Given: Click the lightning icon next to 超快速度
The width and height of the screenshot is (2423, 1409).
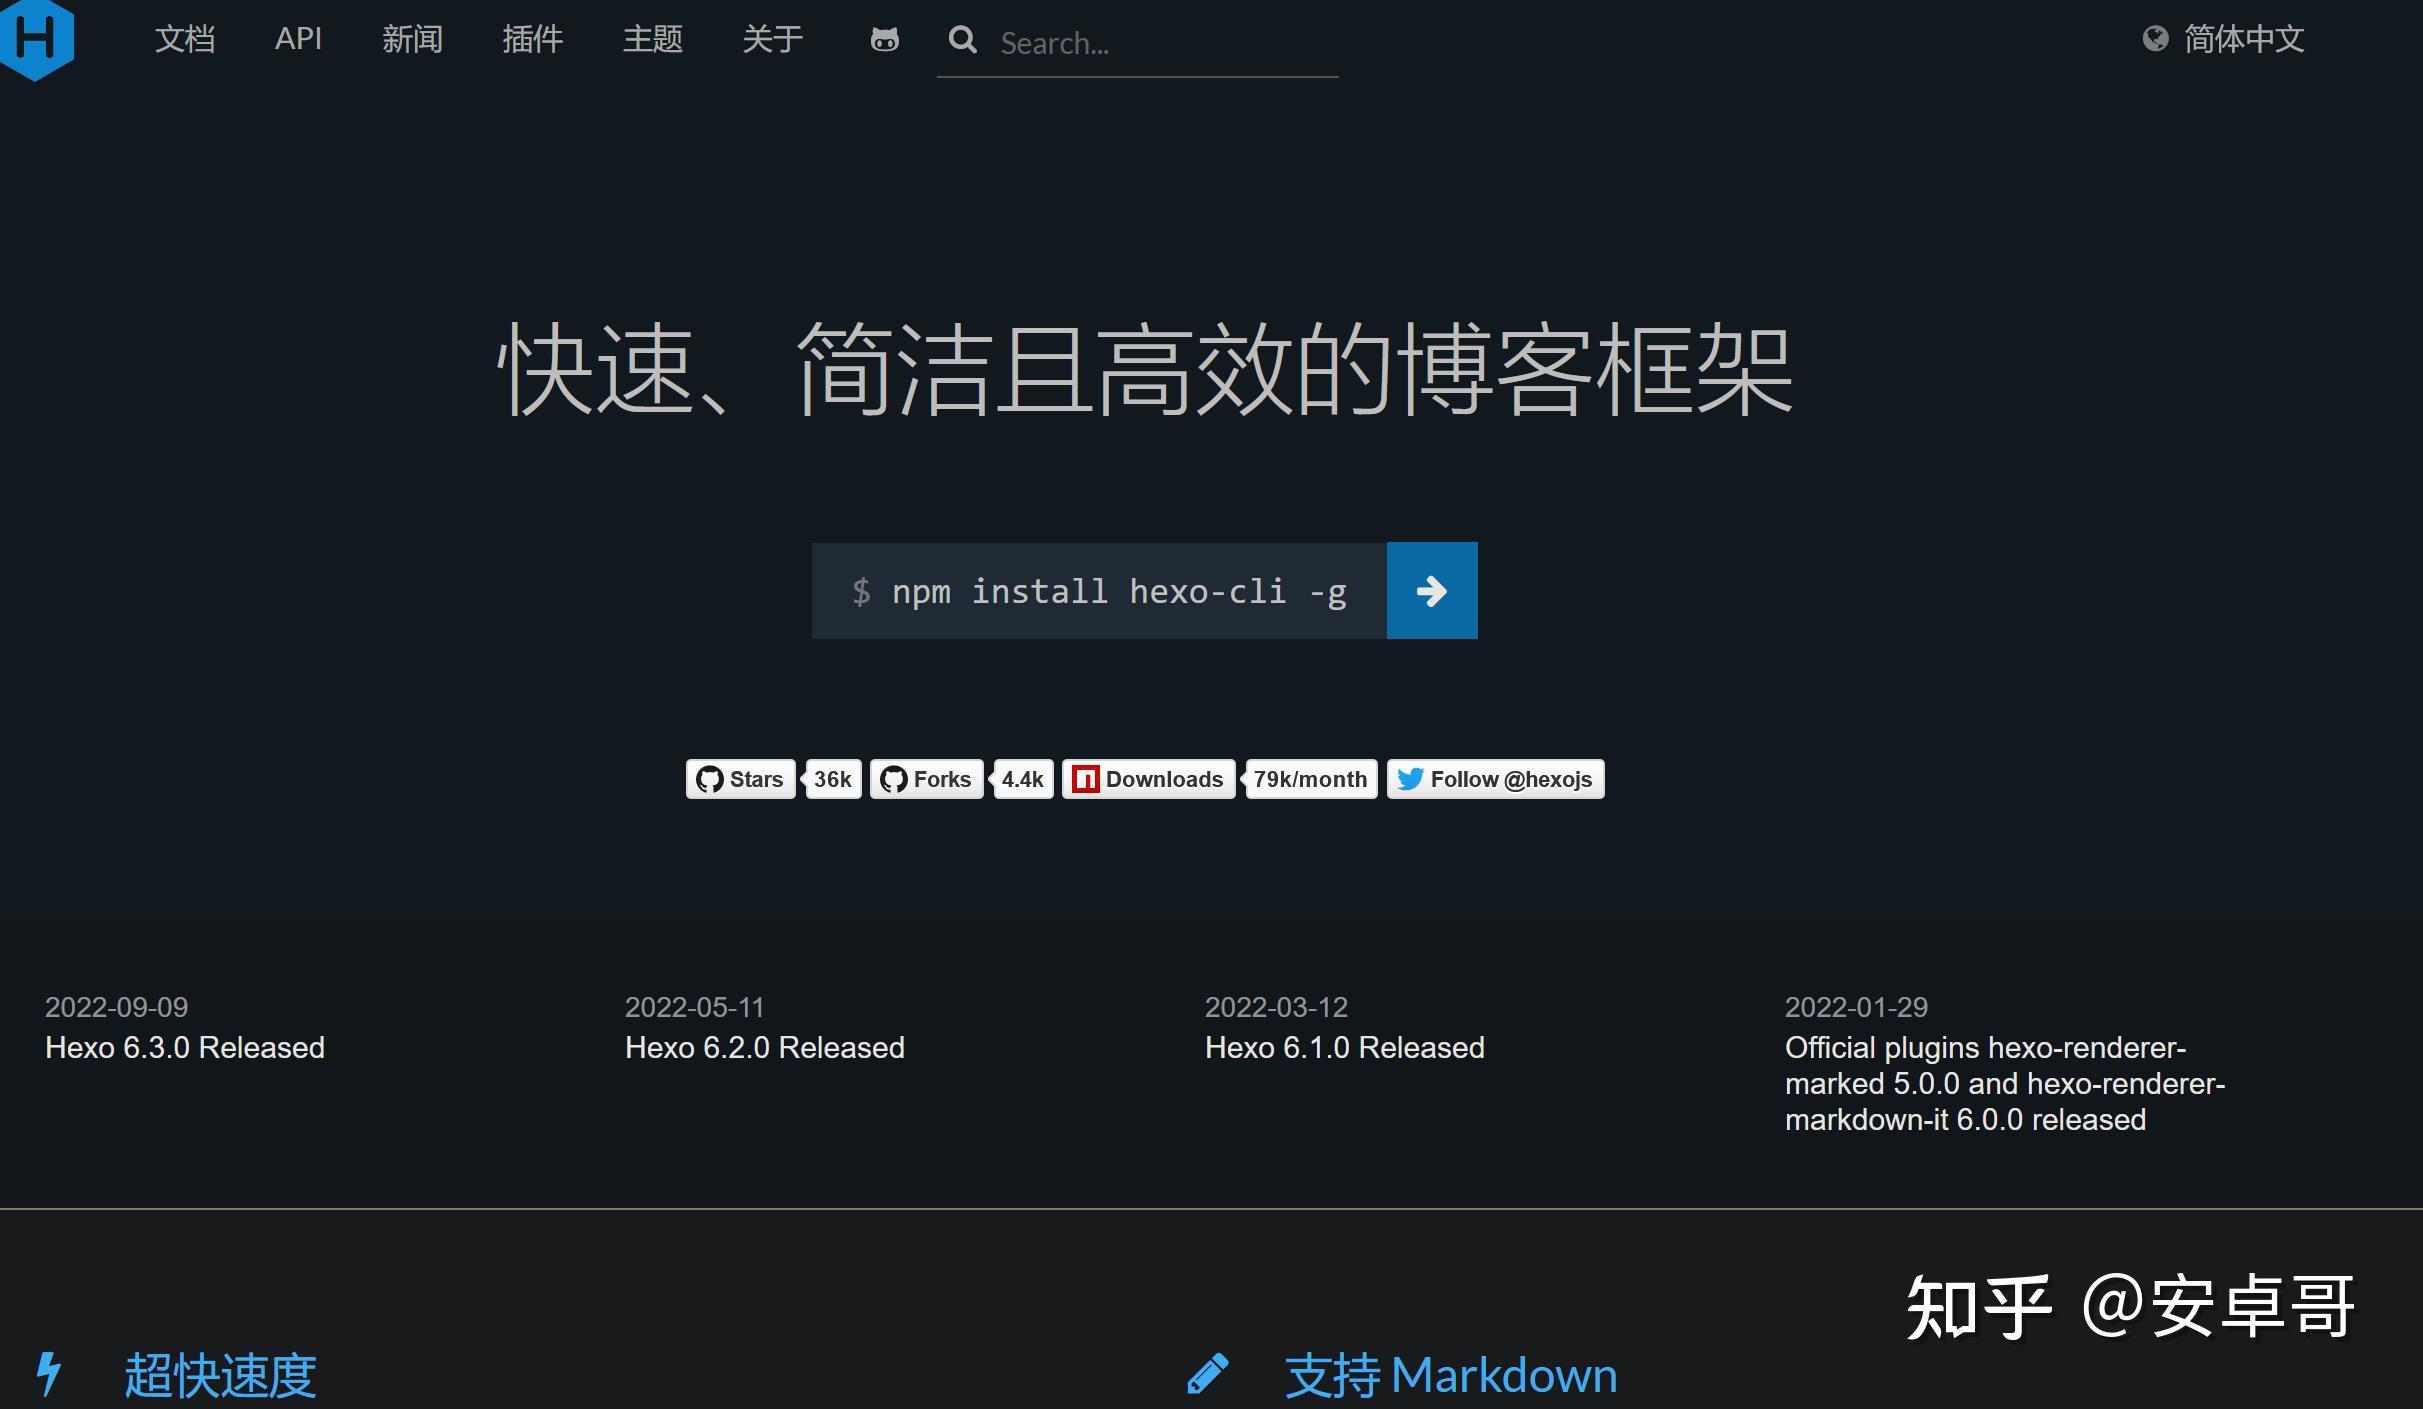Looking at the screenshot, I should tap(49, 1375).
